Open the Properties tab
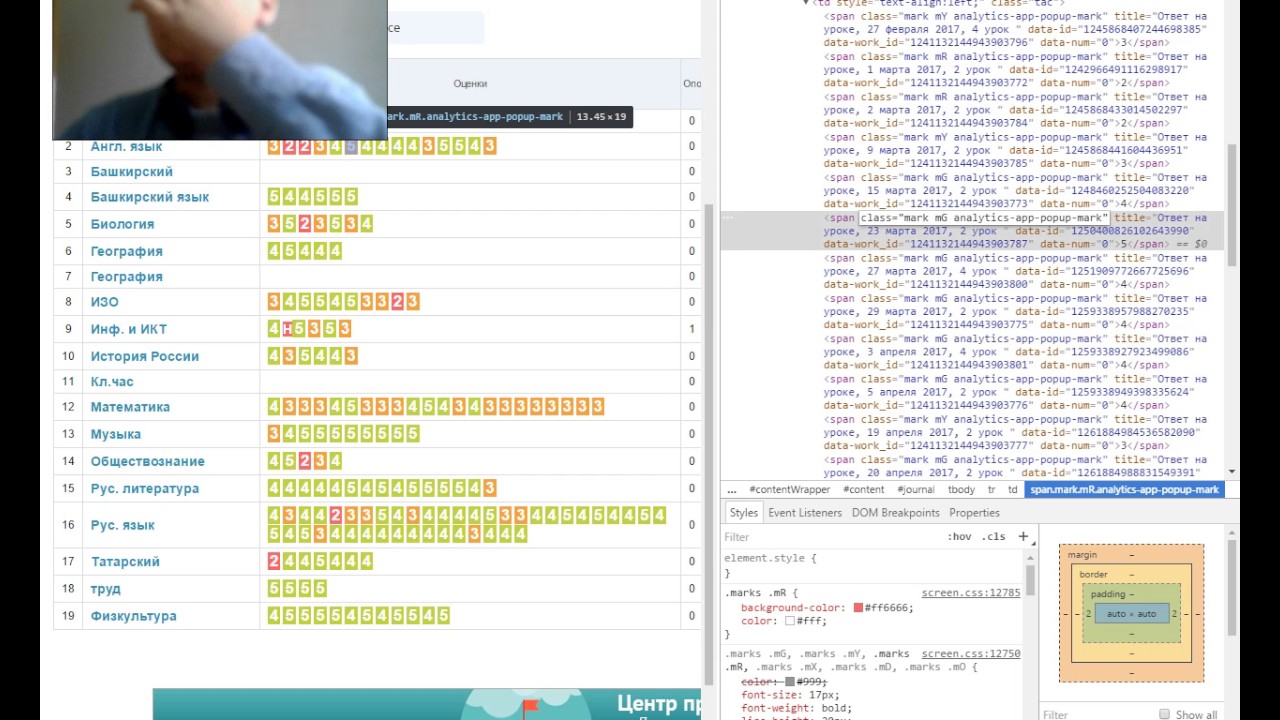 [974, 512]
